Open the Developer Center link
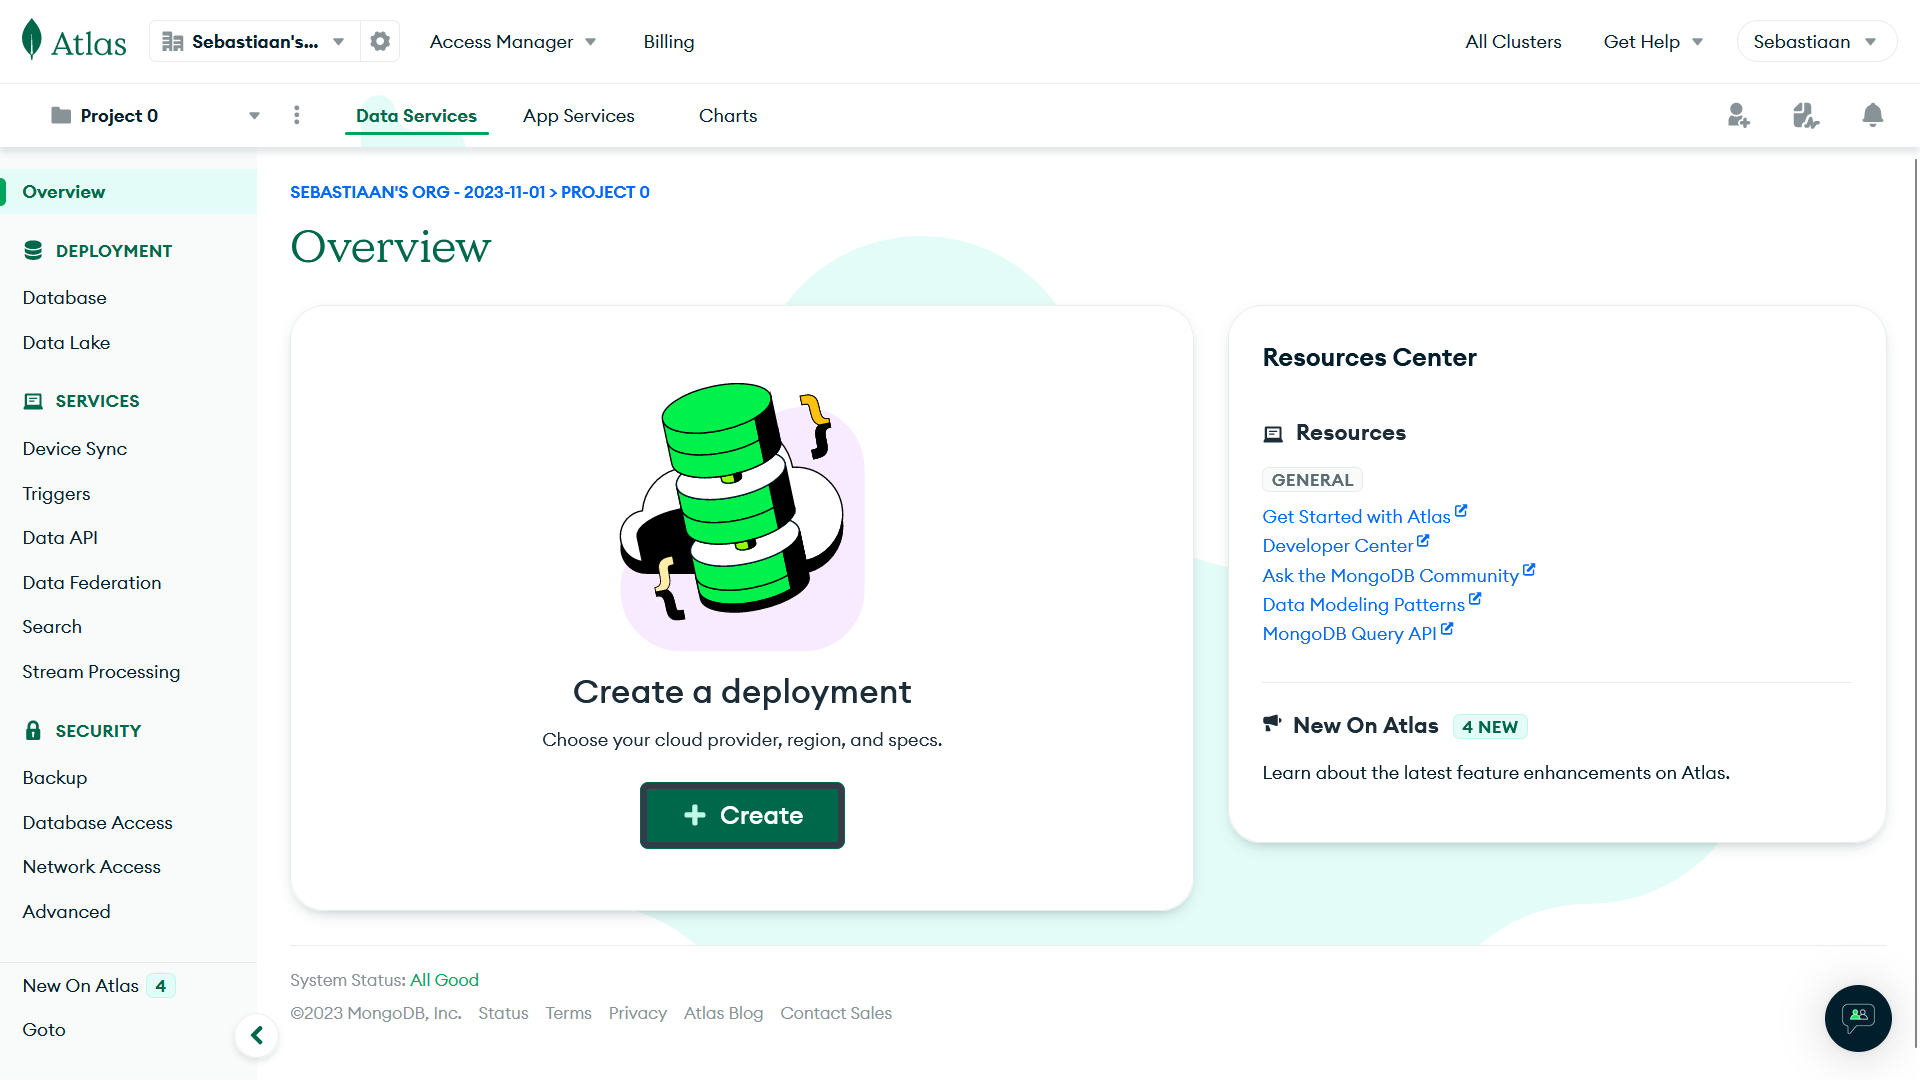The width and height of the screenshot is (1920, 1080). 1338,545
